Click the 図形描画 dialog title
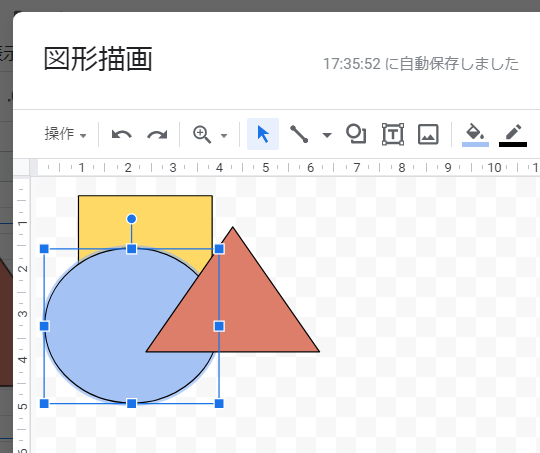540x453 pixels. pos(98,59)
